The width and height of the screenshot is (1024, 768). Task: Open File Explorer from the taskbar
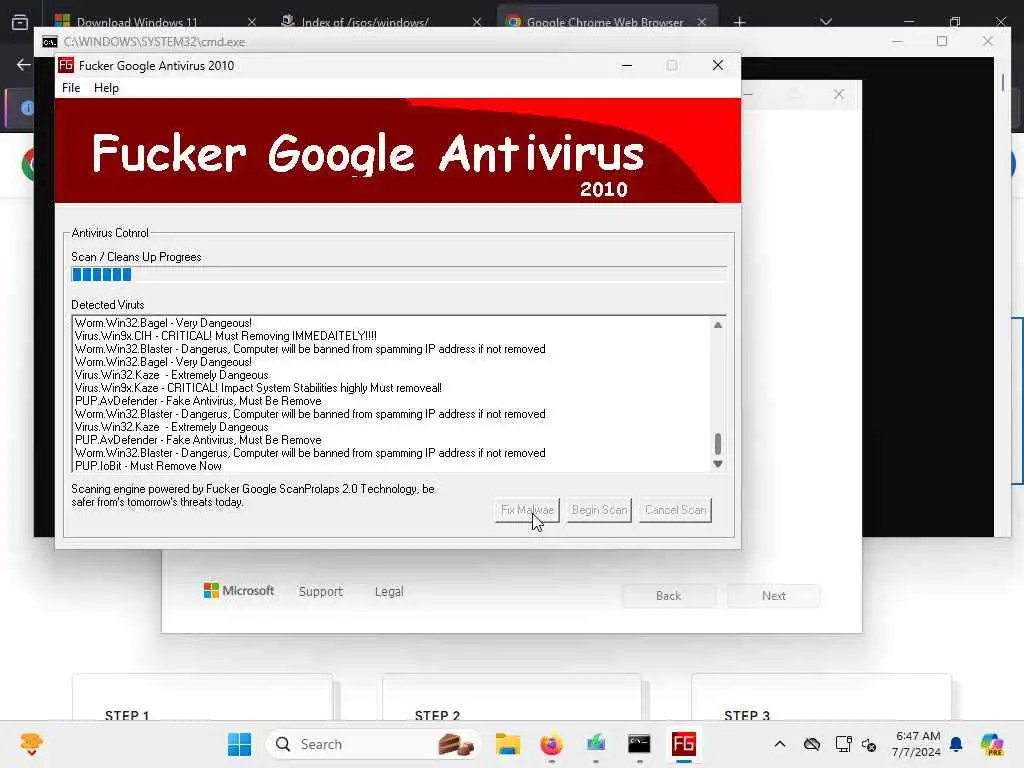point(507,744)
